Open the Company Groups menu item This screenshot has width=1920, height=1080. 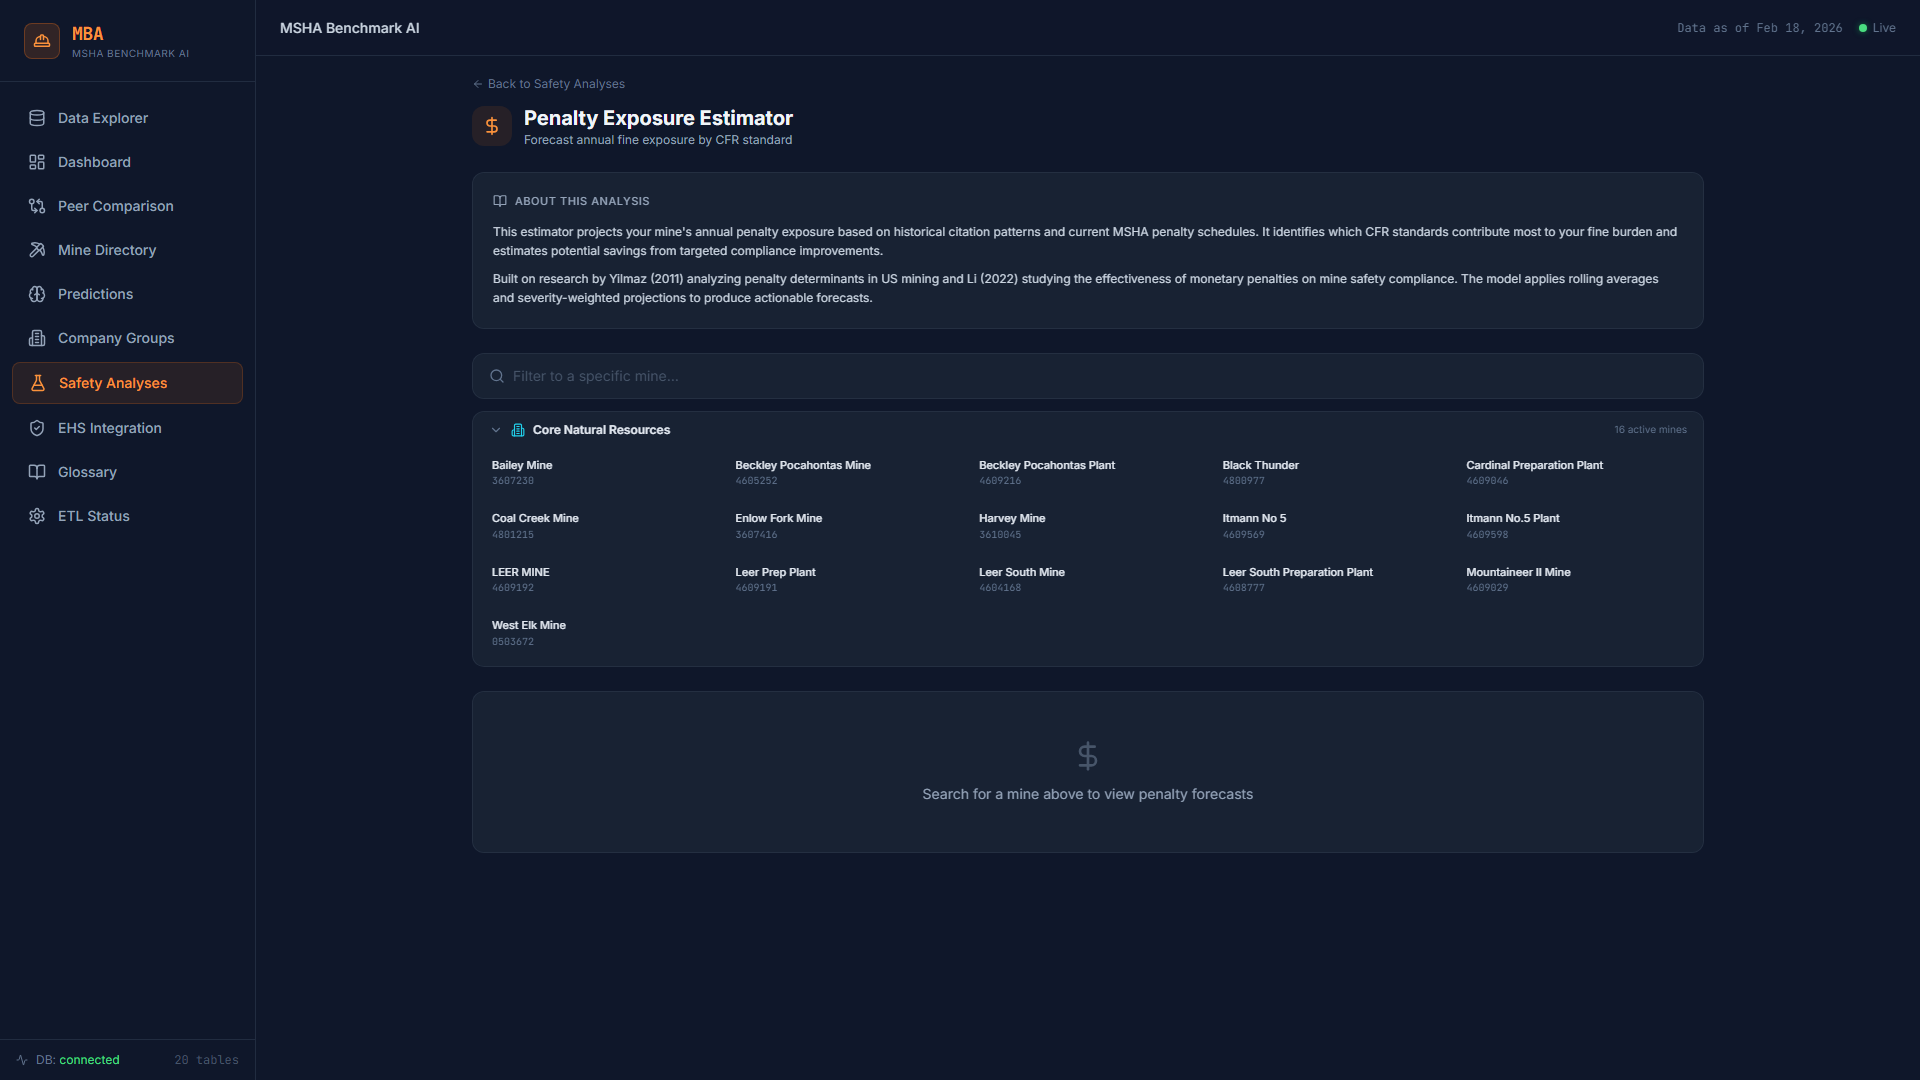(116, 338)
